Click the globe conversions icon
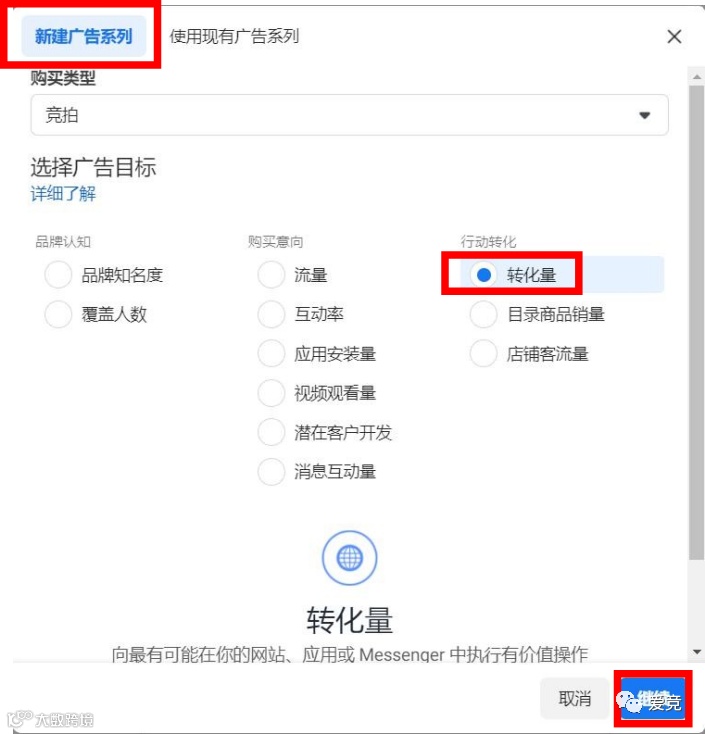This screenshot has height=734, width=705. [349, 558]
